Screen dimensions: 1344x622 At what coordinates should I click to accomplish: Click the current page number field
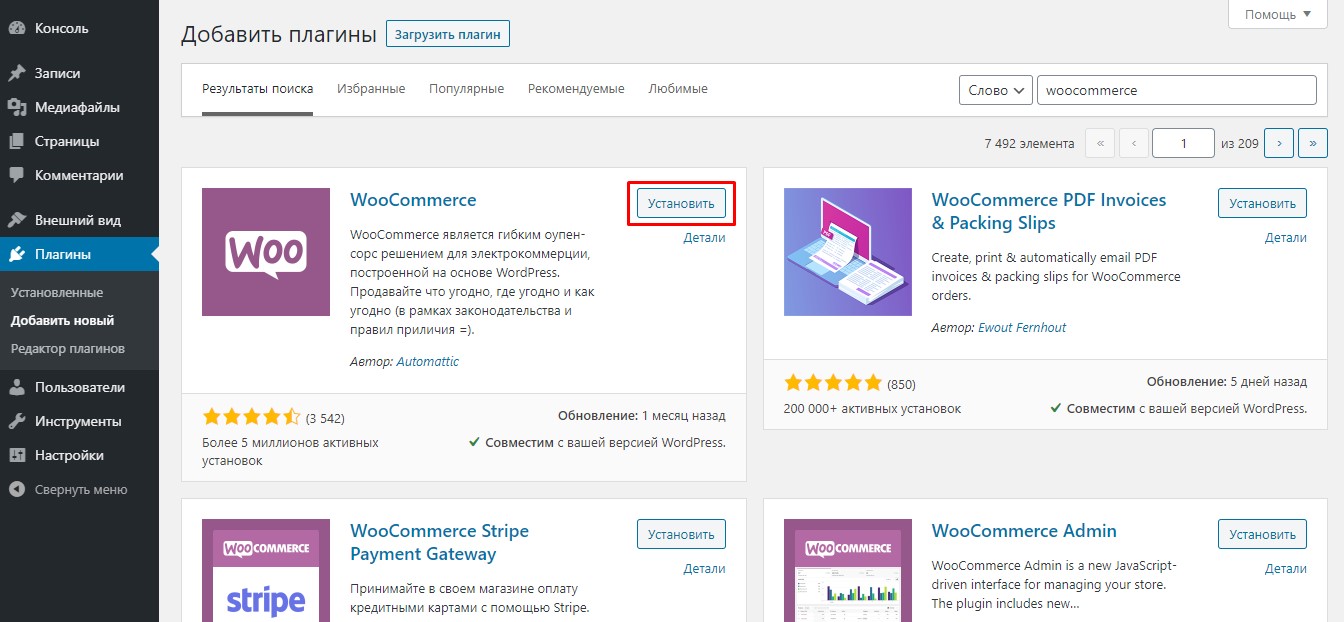point(1183,143)
